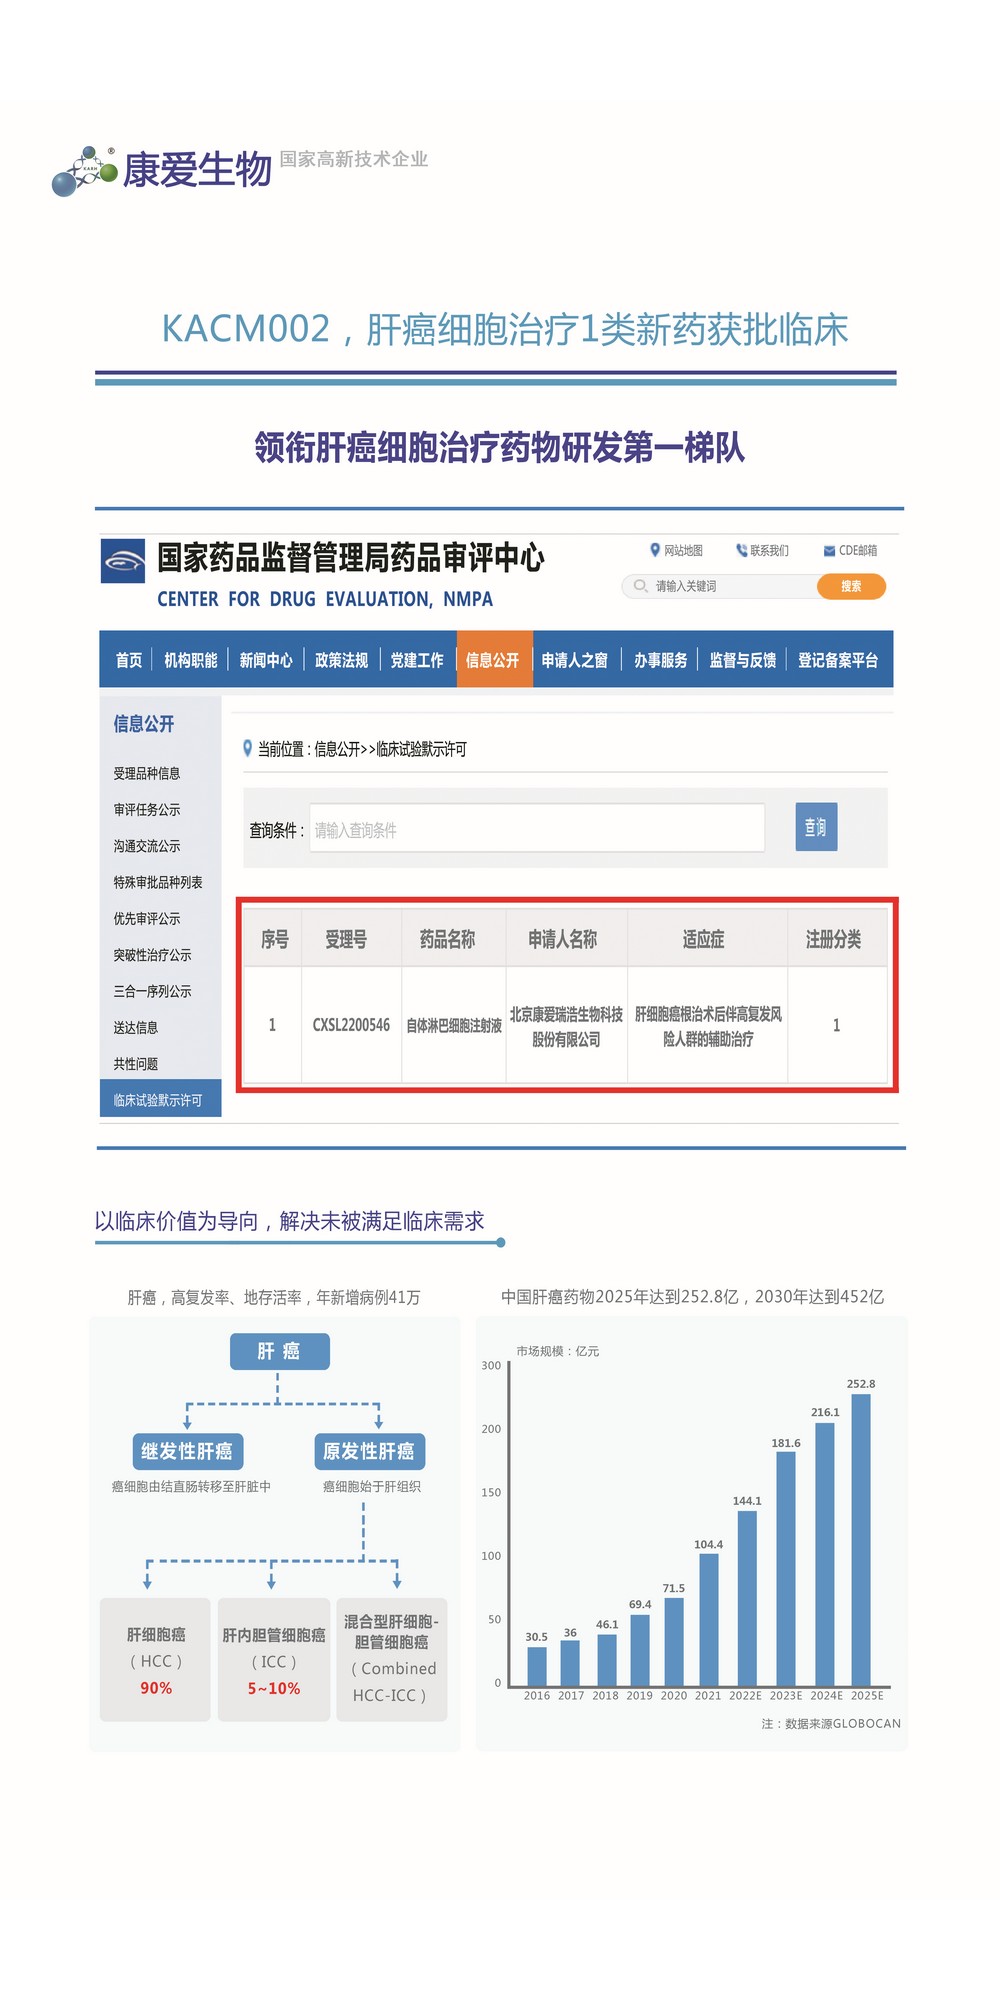Click the 肝内胆管细胞癌 (ICC) card
The image size is (1000, 2000).
[x=274, y=1660]
